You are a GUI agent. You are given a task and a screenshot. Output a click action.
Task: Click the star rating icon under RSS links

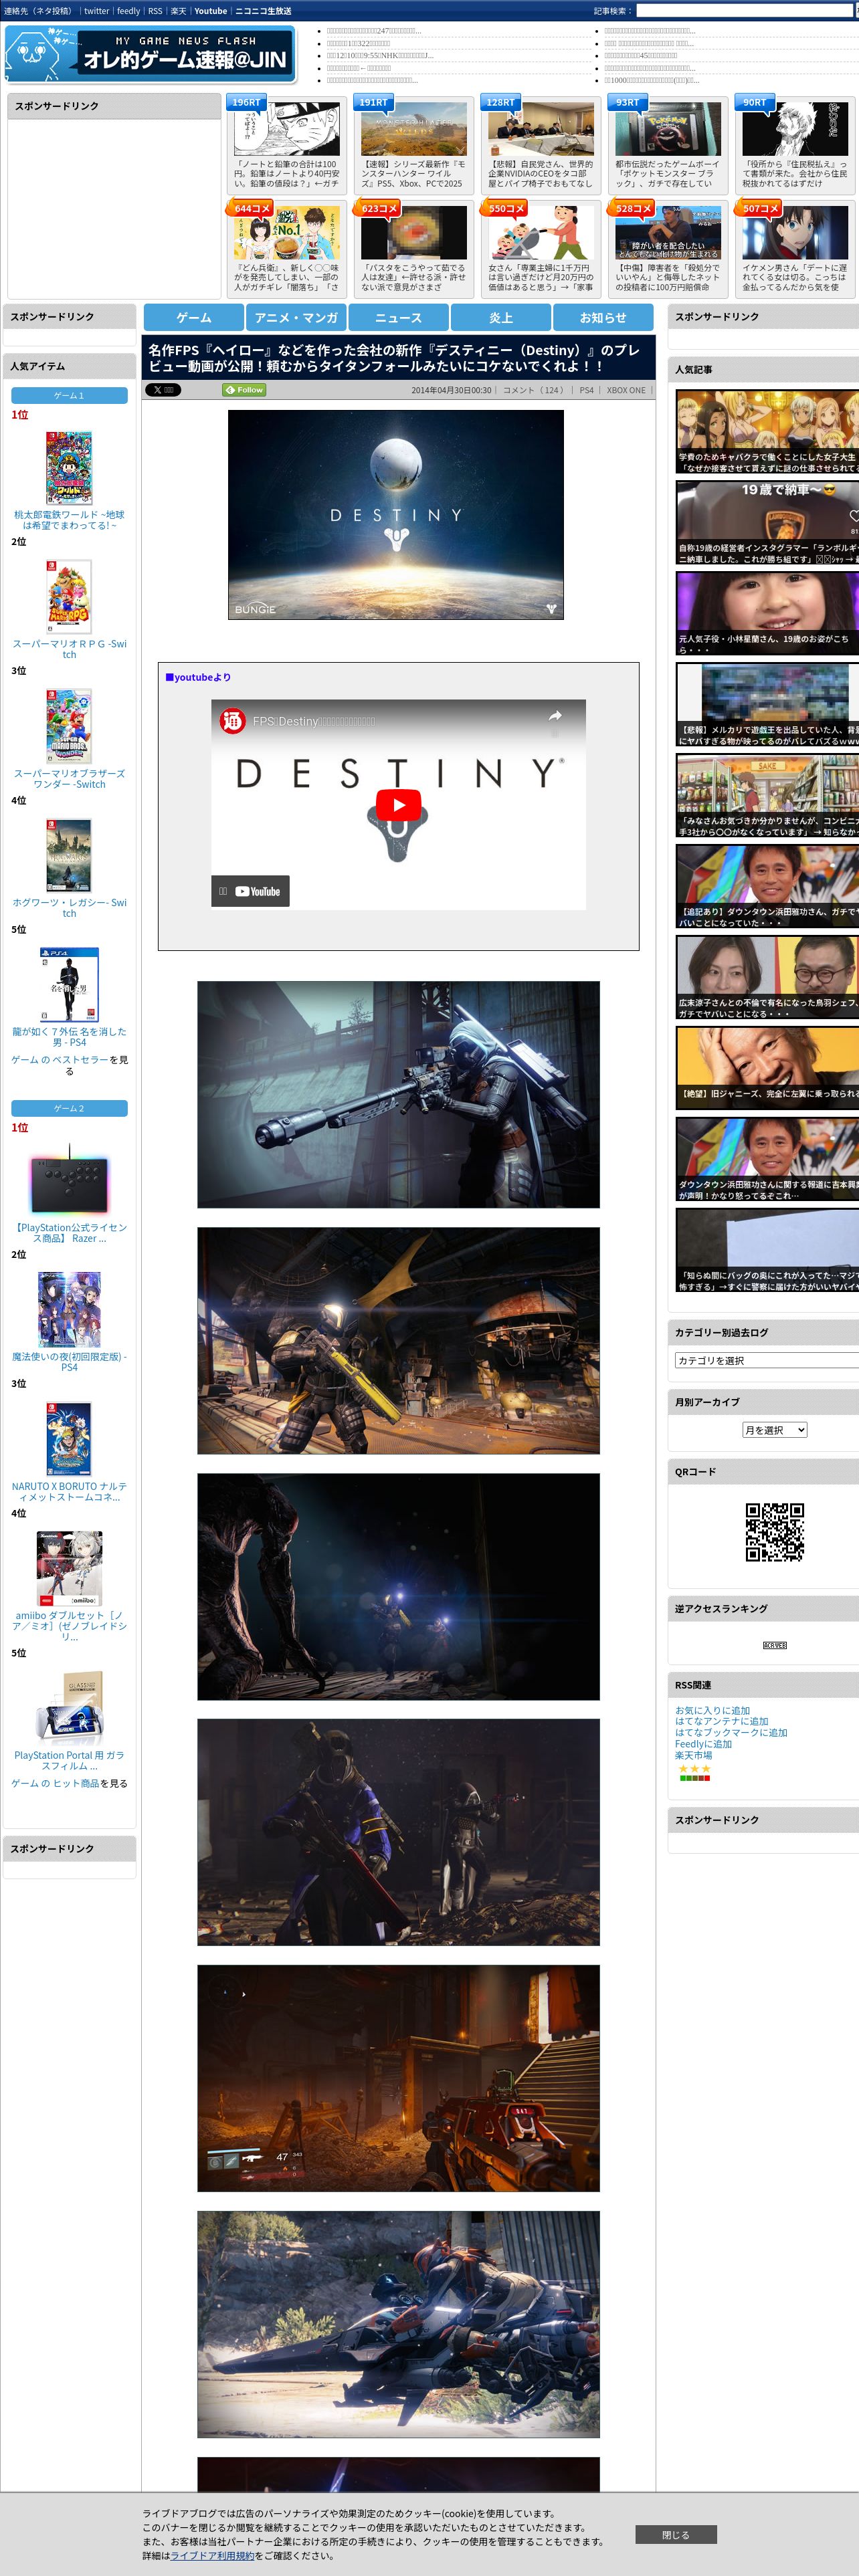click(695, 1769)
